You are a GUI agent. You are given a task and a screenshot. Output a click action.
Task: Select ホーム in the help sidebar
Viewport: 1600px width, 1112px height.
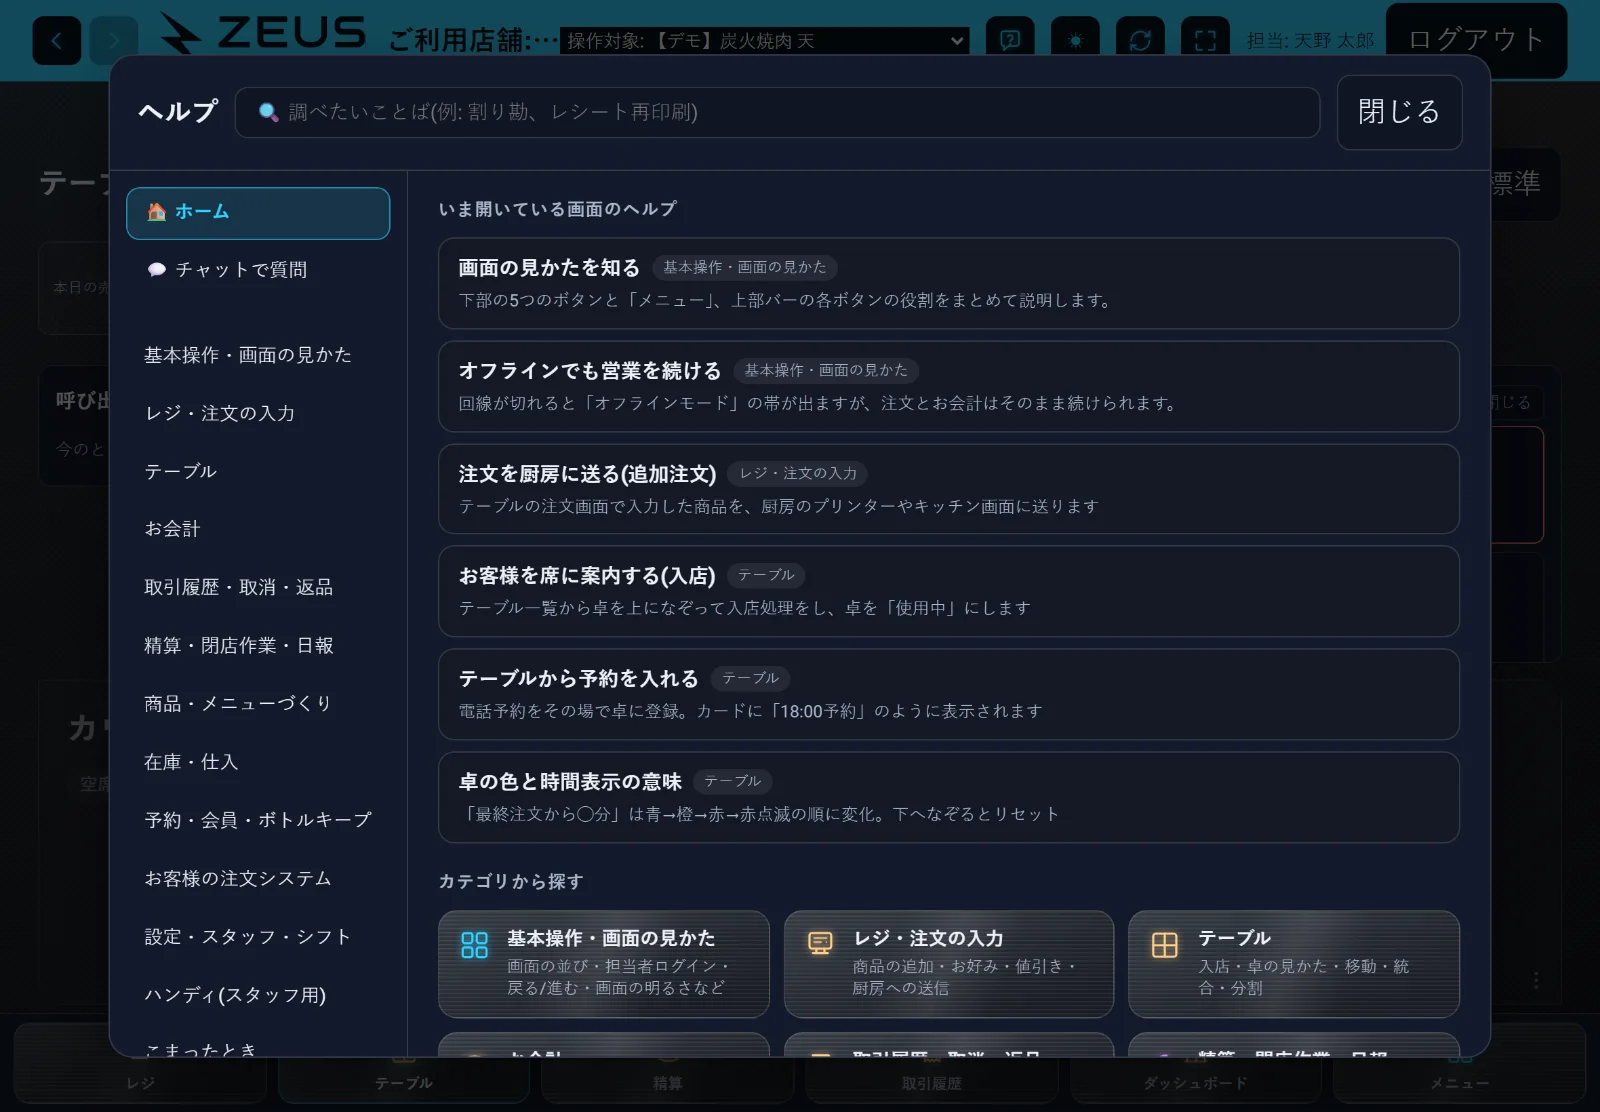coord(258,213)
